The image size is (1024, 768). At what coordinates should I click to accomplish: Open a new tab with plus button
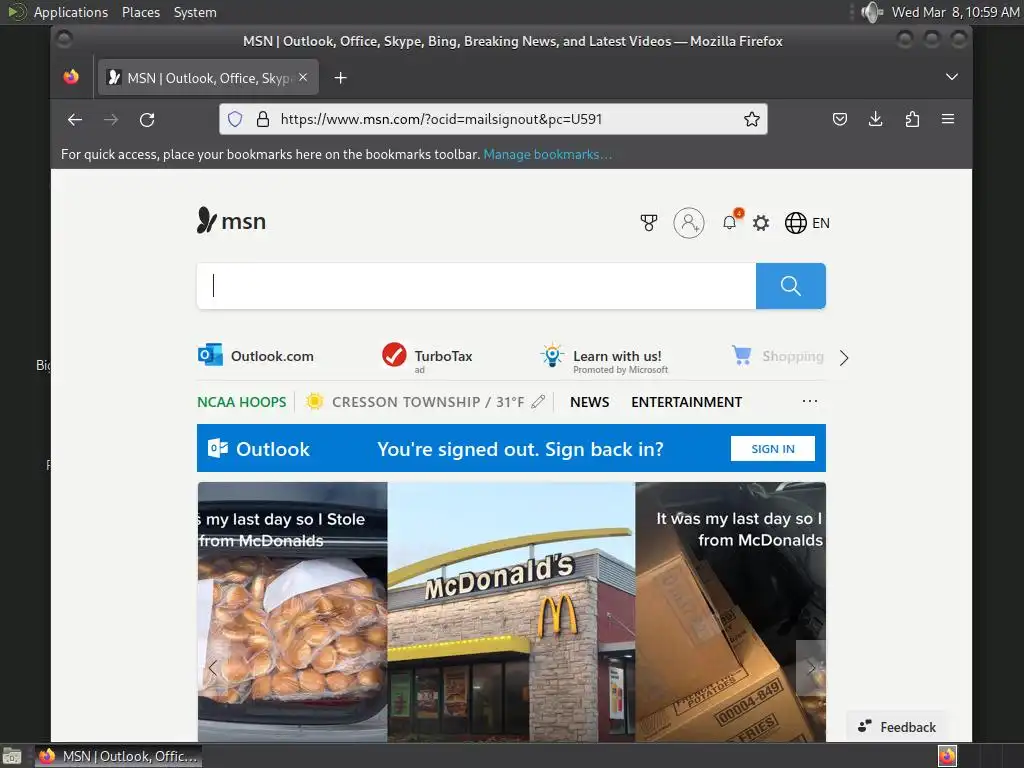click(x=340, y=78)
